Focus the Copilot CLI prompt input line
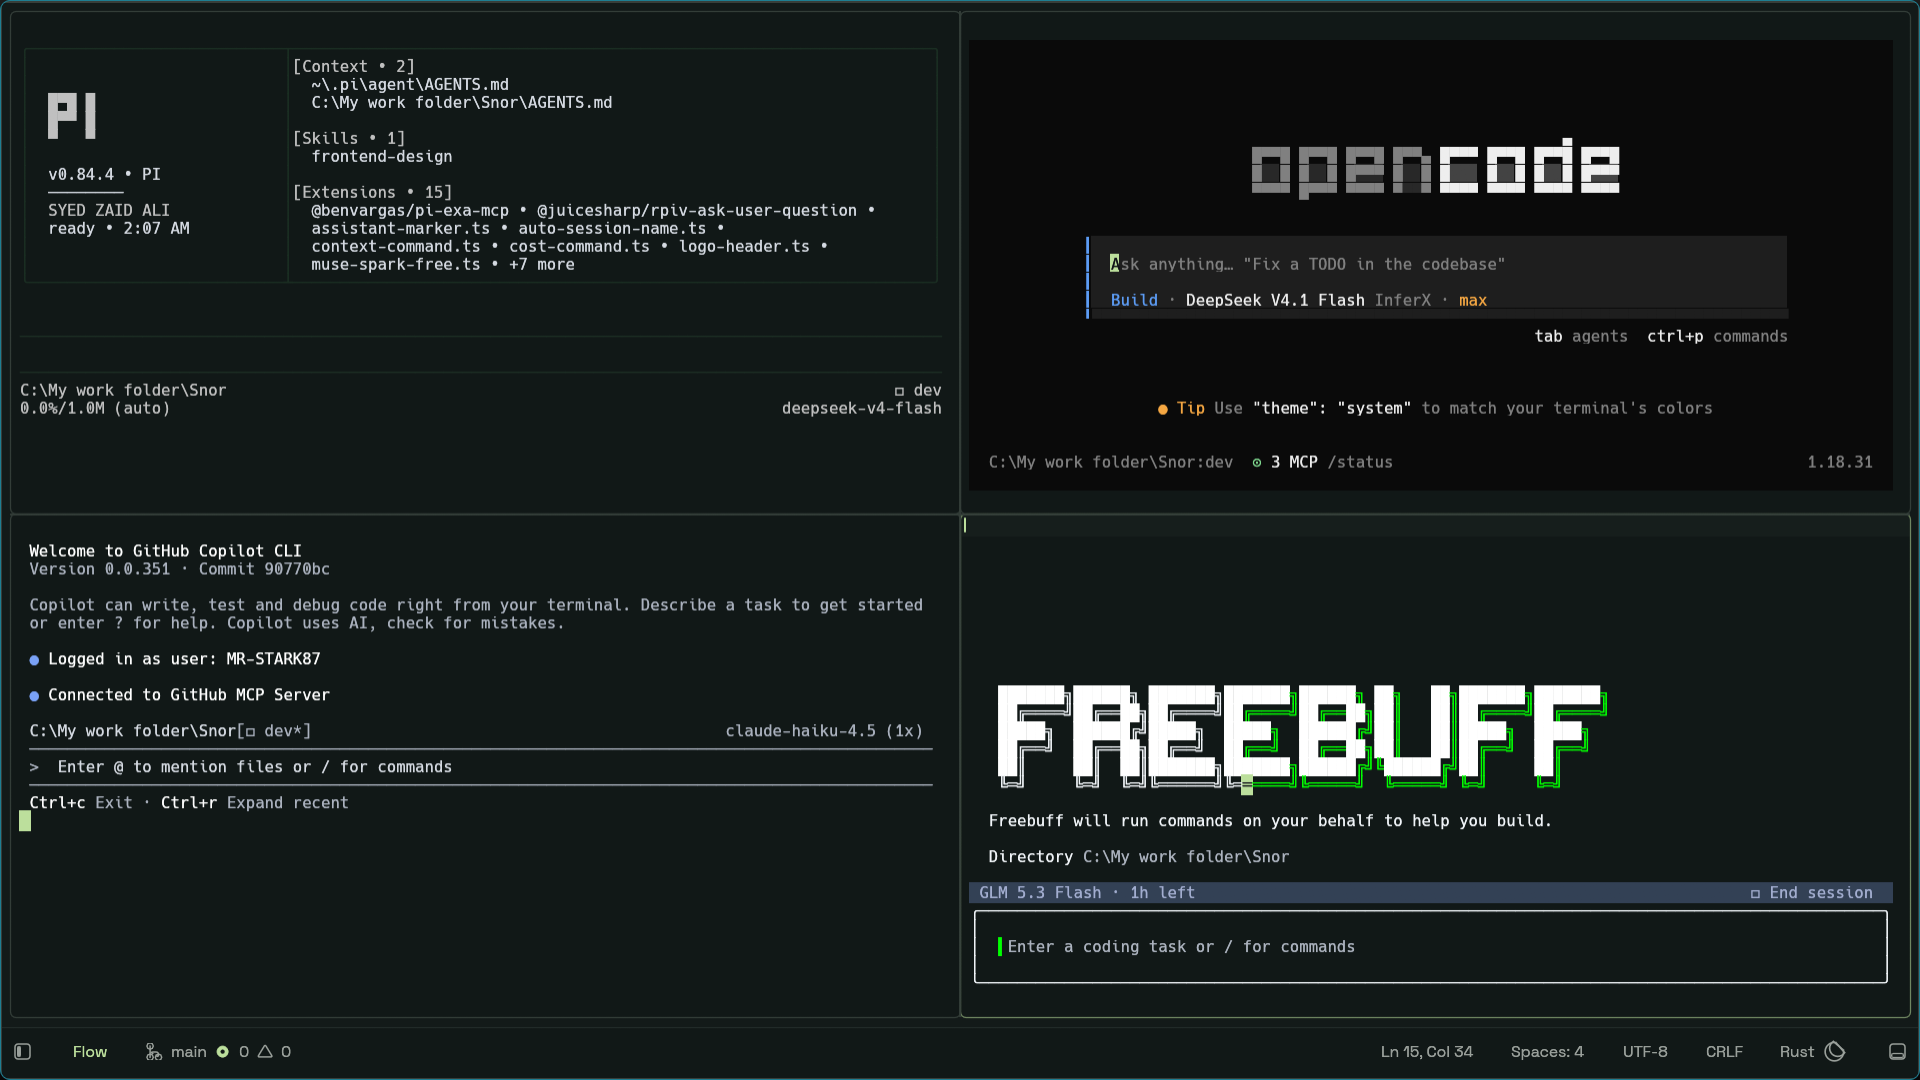Image resolution: width=1920 pixels, height=1080 pixels. click(481, 767)
